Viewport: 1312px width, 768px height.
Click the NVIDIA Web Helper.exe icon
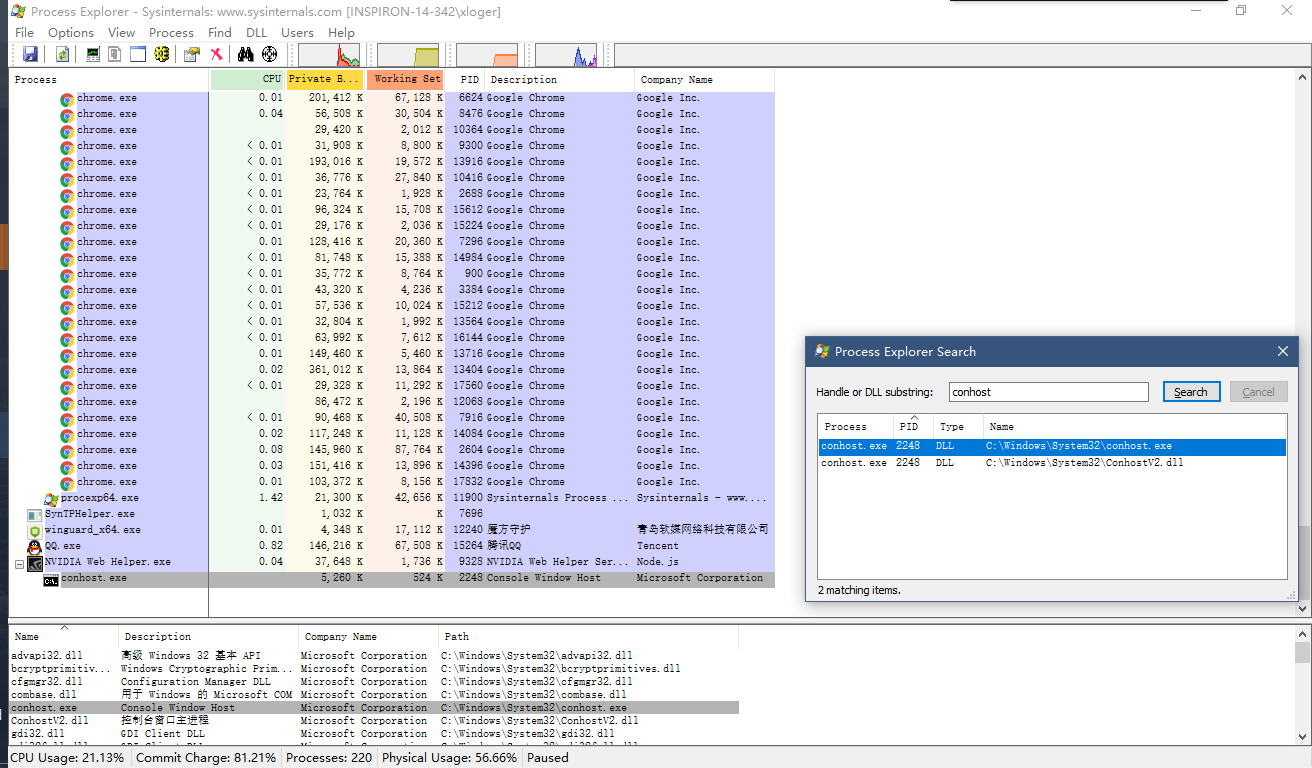point(35,562)
